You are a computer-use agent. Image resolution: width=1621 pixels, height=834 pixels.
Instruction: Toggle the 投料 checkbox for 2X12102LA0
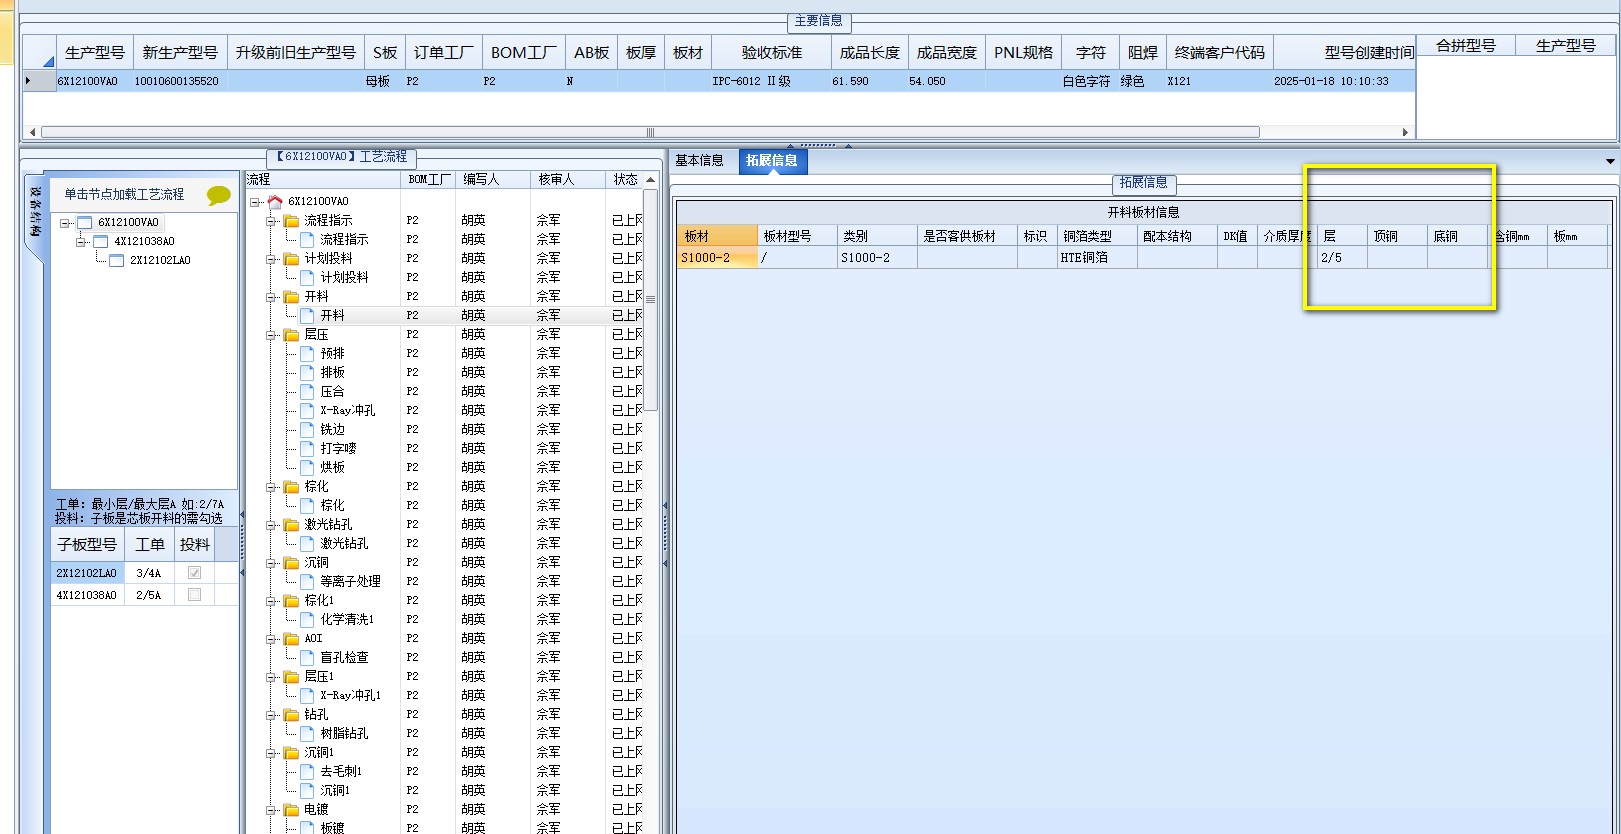click(x=194, y=573)
